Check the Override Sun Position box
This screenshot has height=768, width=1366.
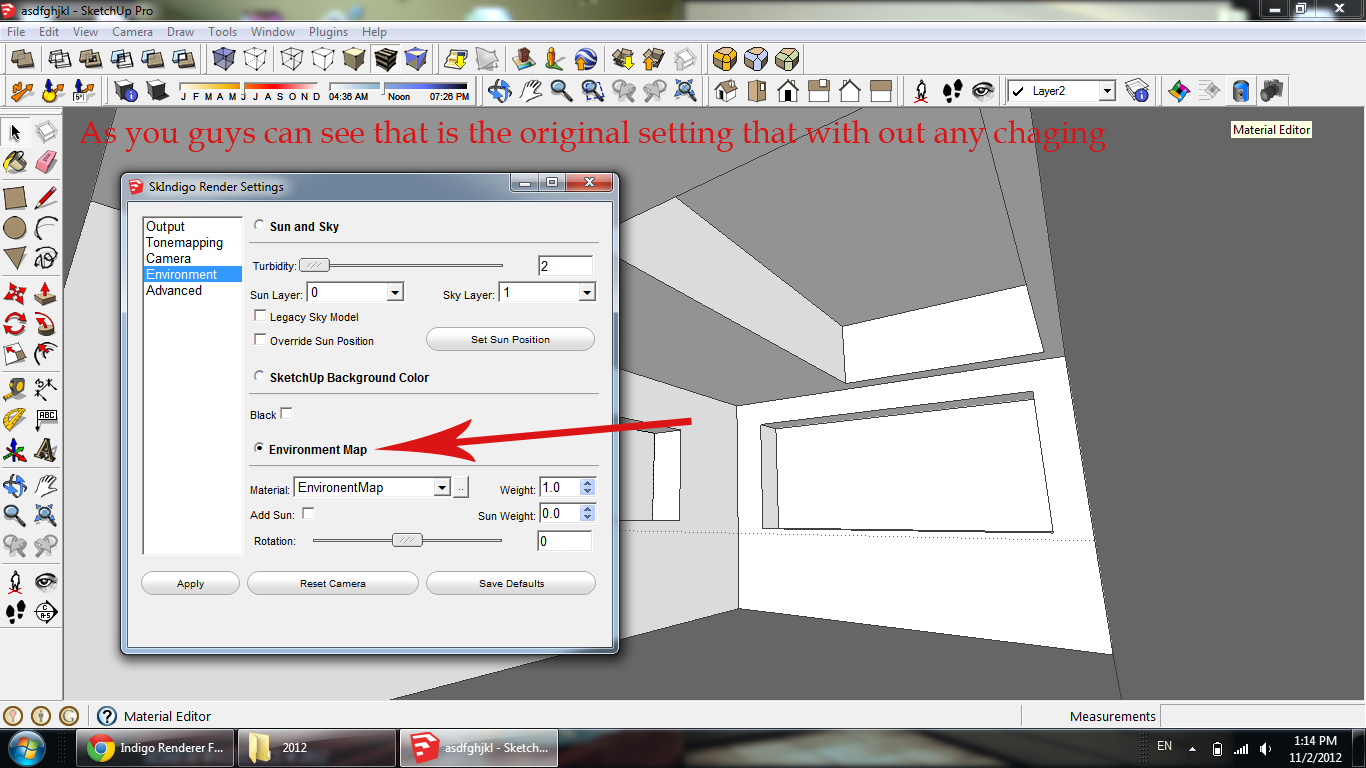tap(261, 340)
